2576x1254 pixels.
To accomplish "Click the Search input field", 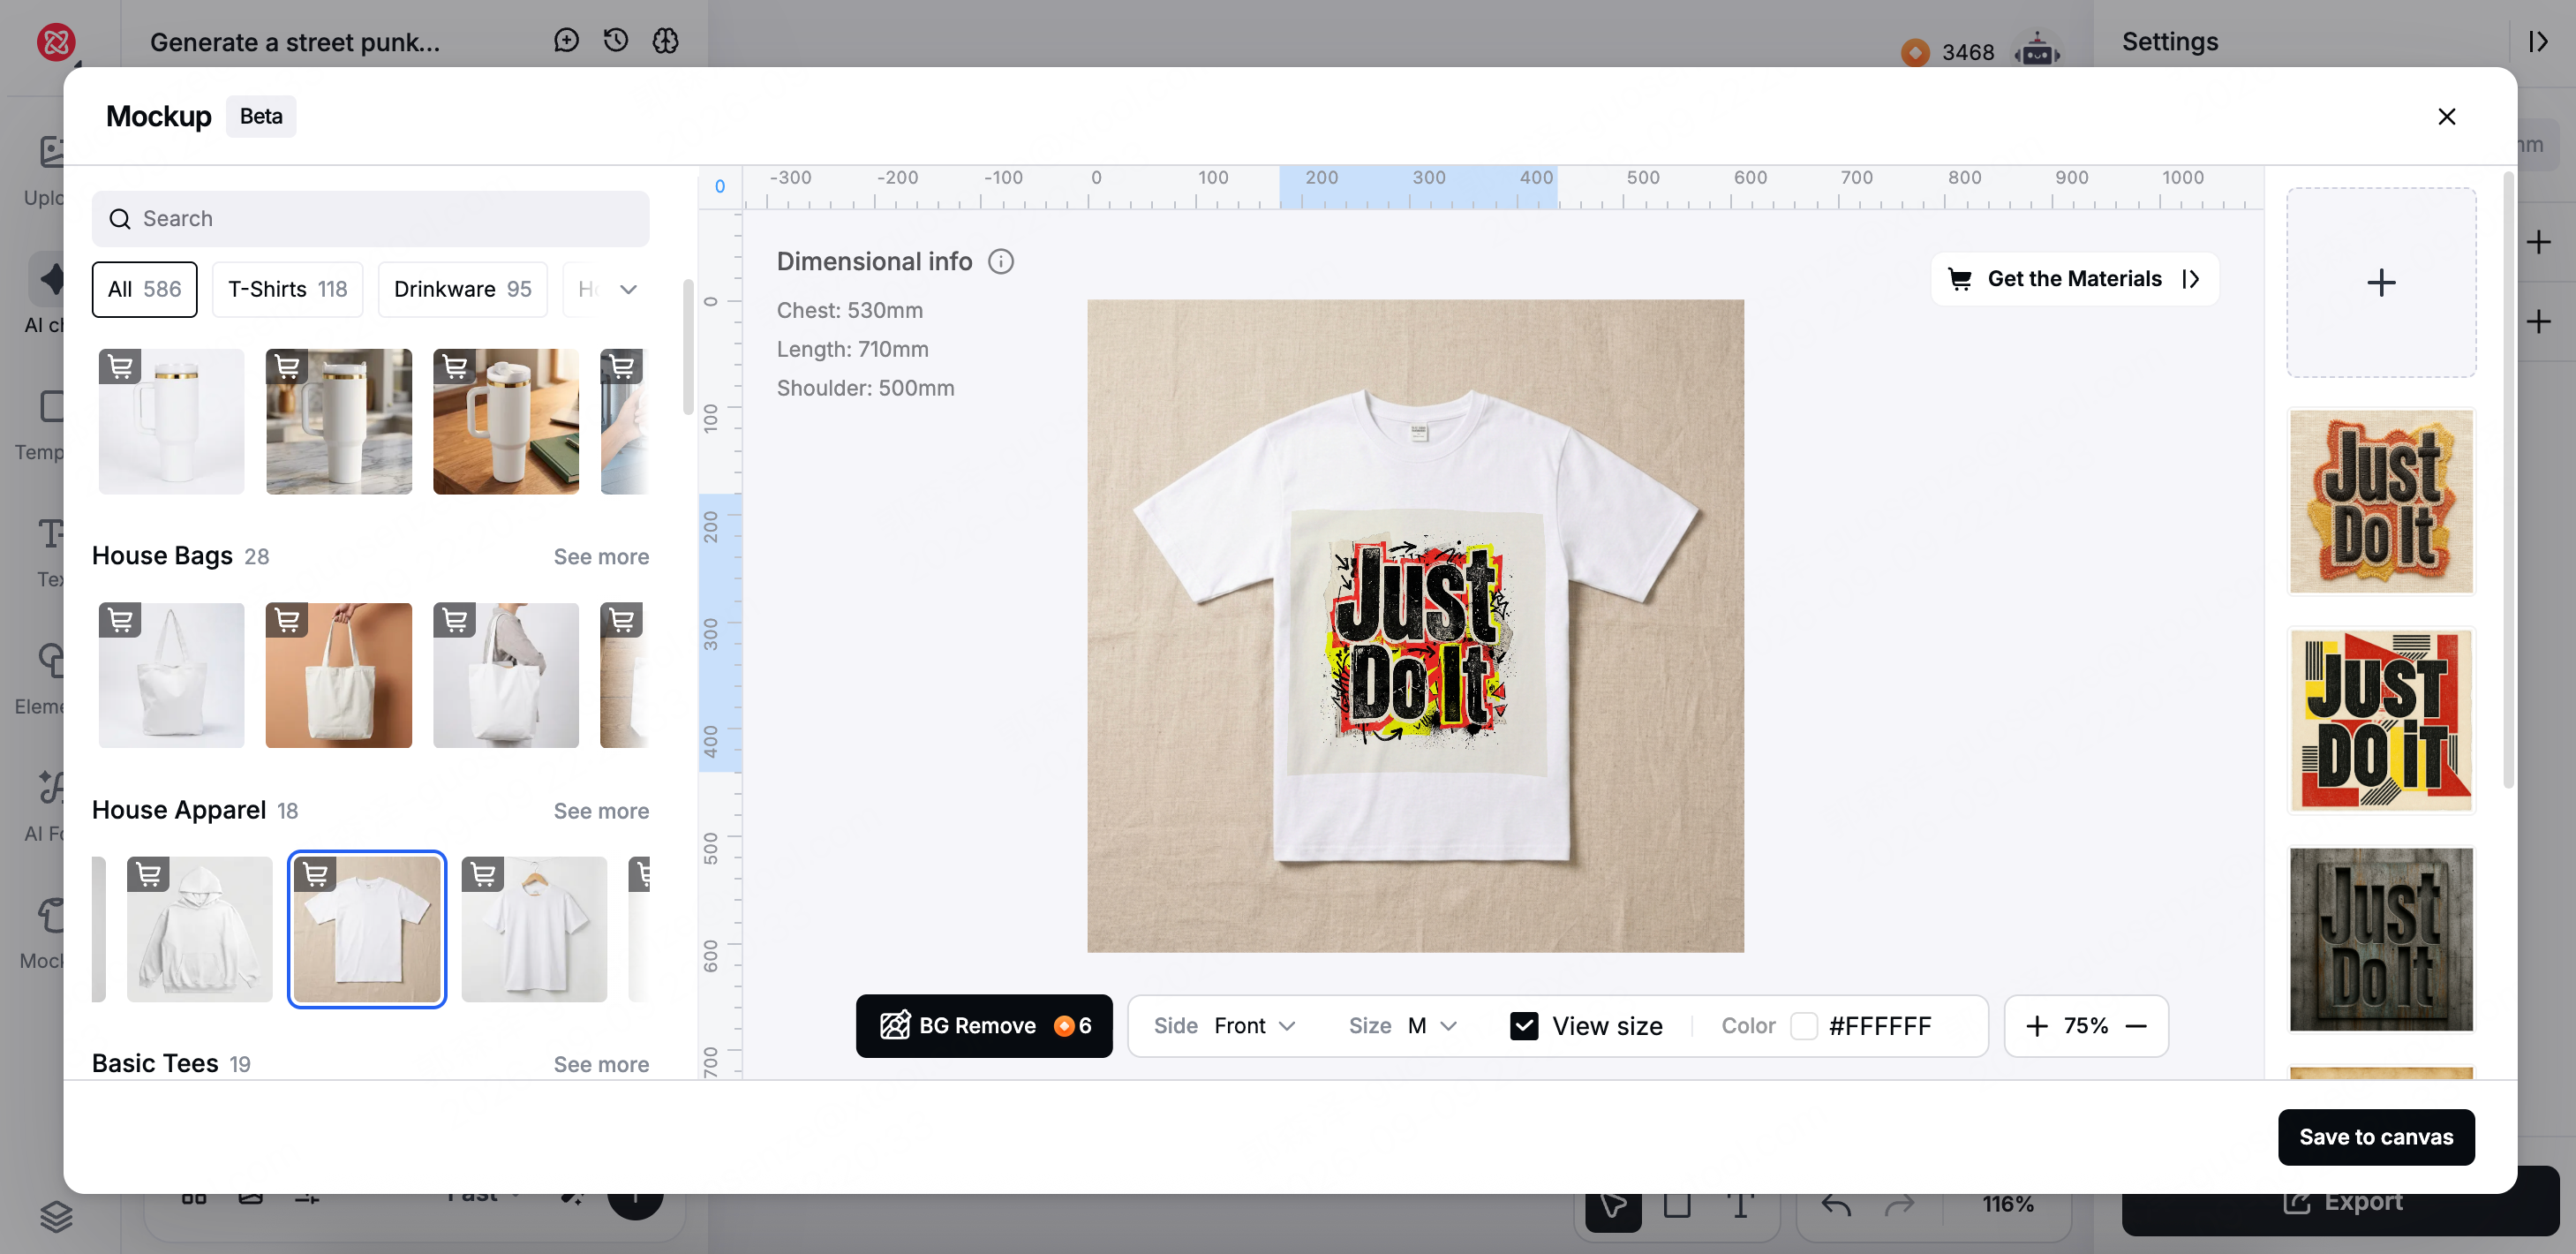I will pyautogui.click(x=370, y=219).
